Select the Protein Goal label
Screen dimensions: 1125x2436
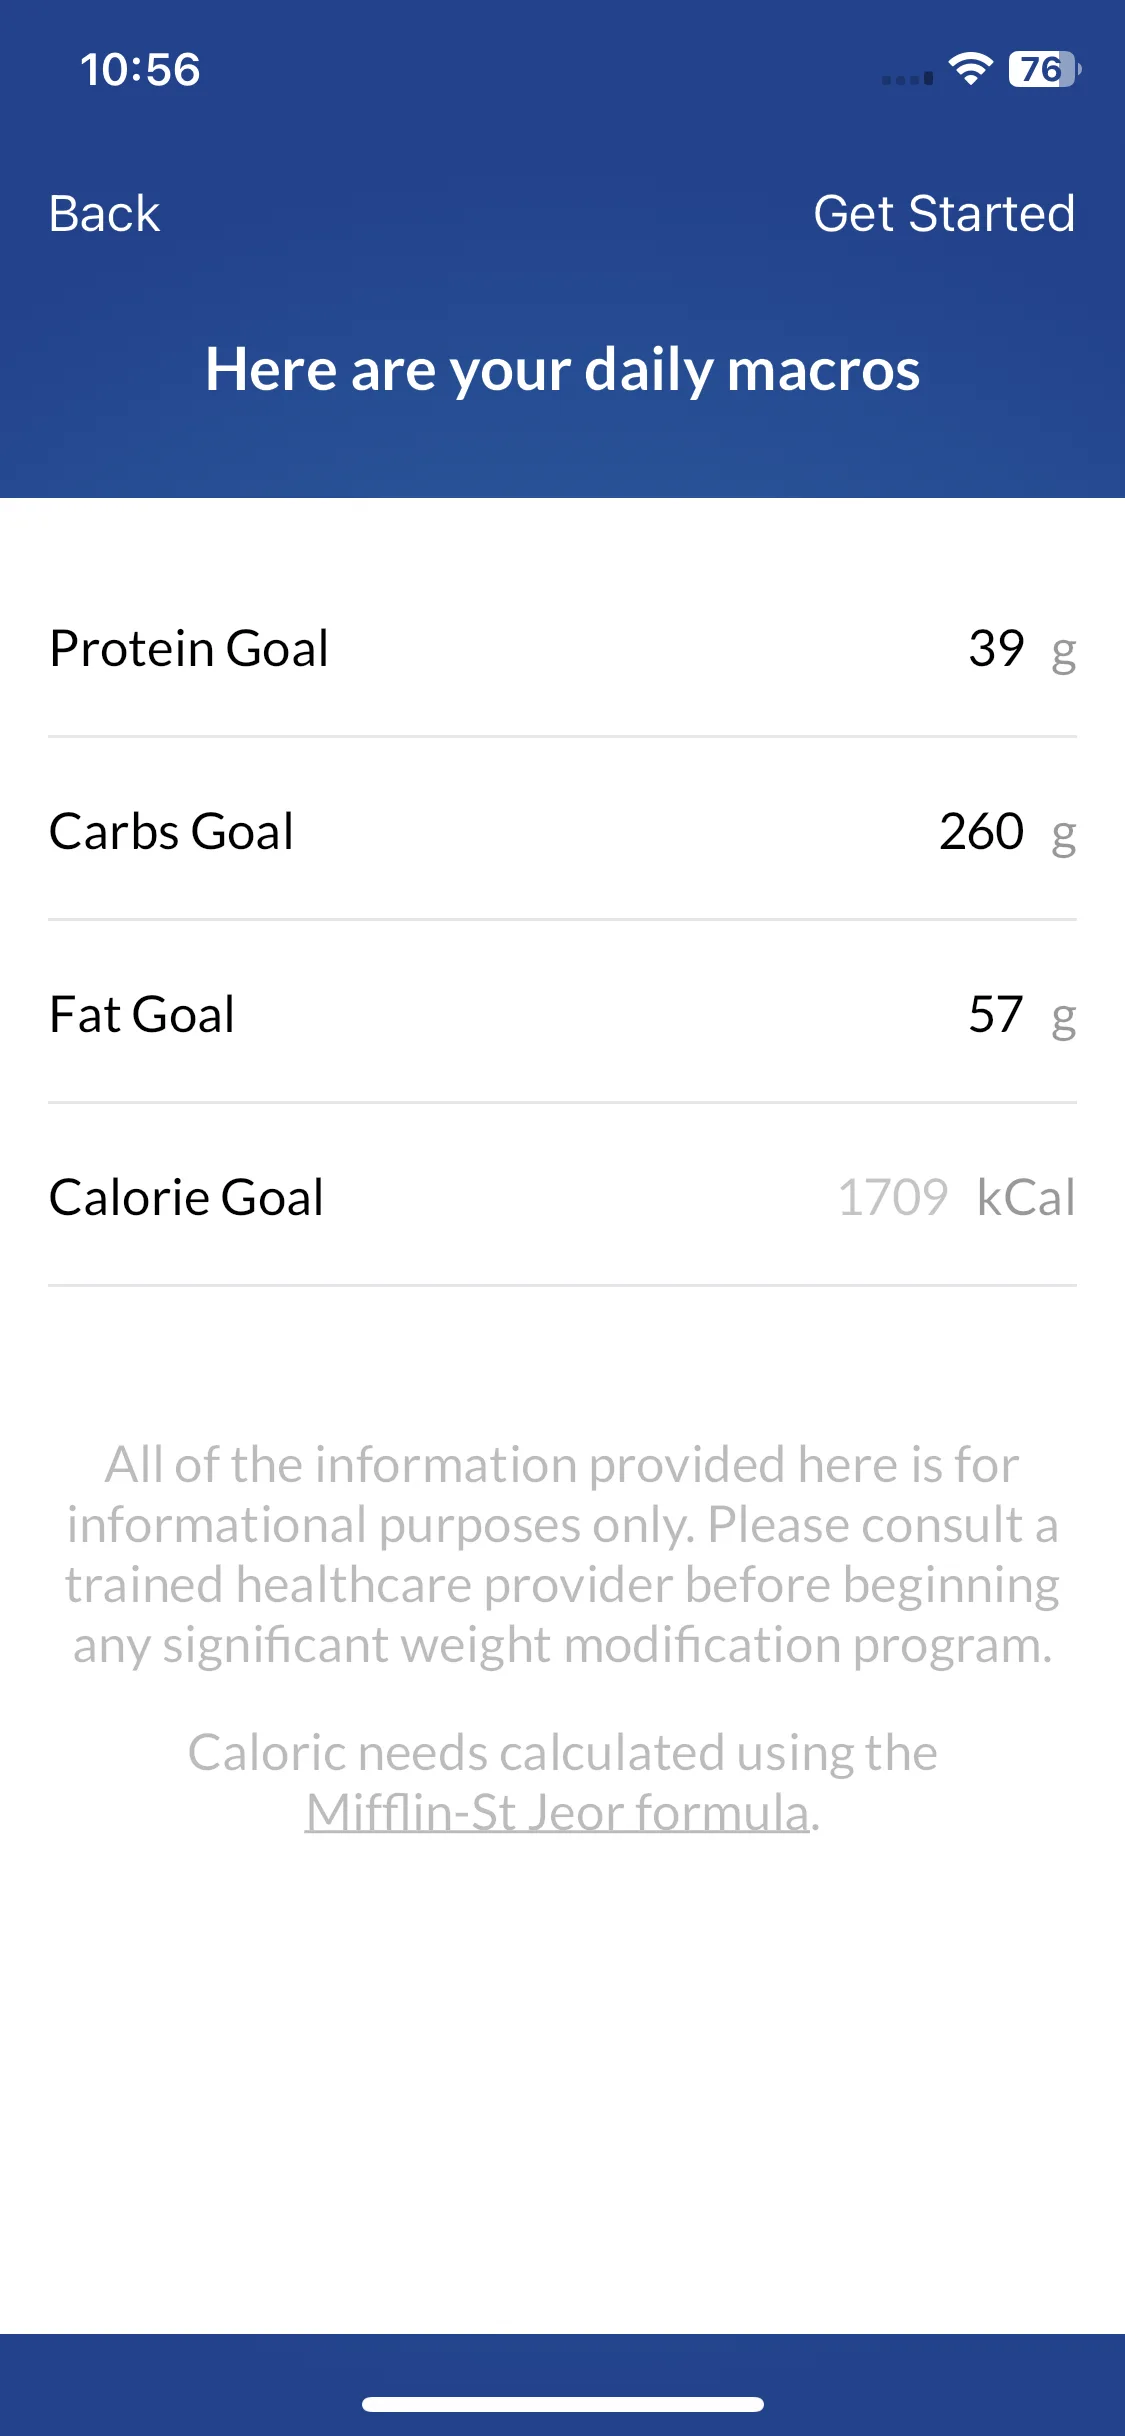click(189, 648)
